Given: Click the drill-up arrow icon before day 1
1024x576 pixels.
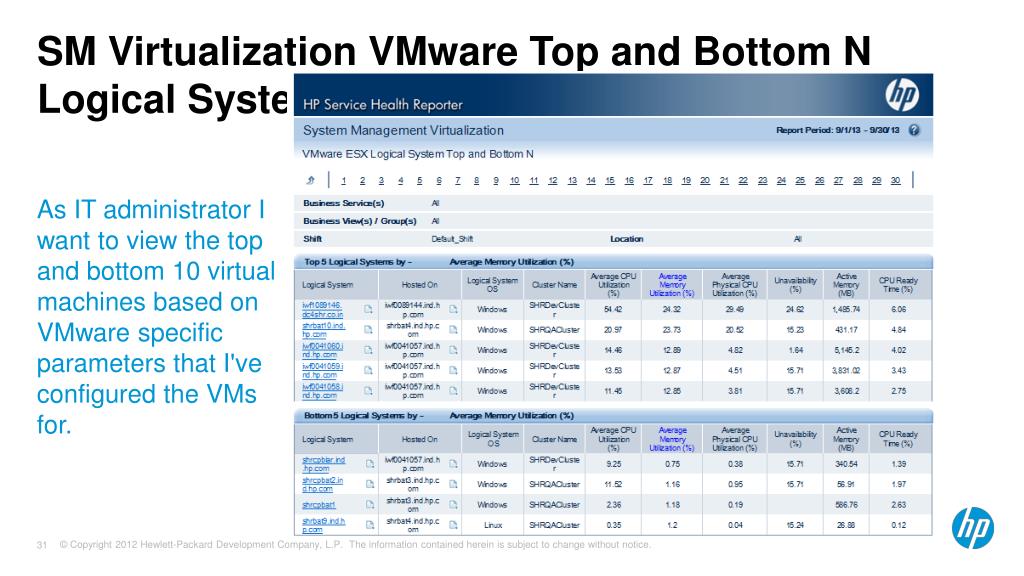Looking at the screenshot, I should [311, 180].
